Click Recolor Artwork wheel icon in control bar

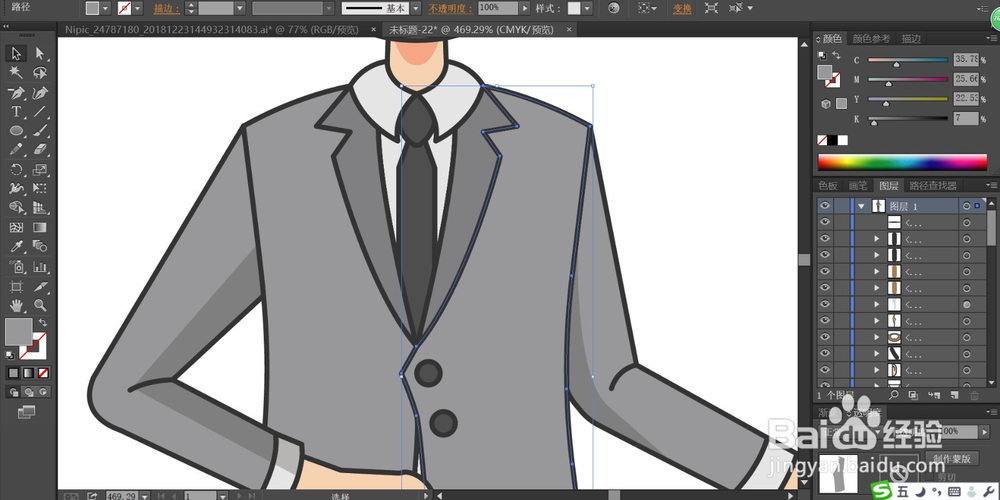(613, 8)
